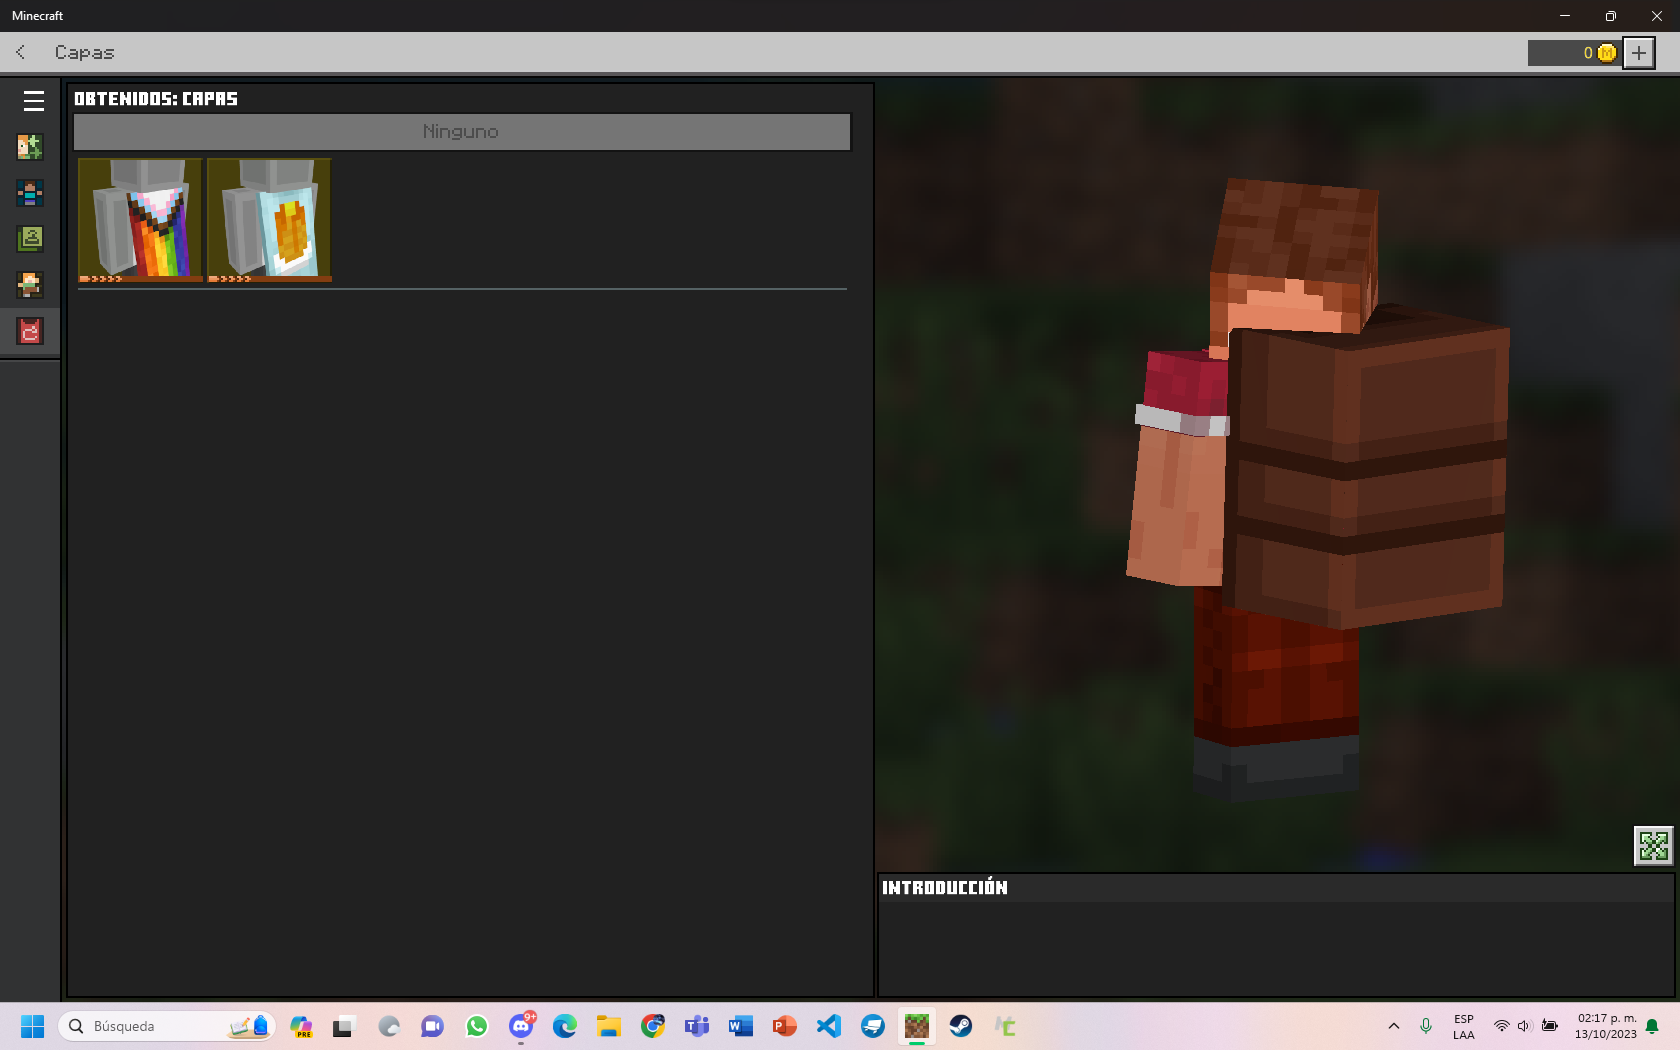Click the Minecoin balance showing 0
The width and height of the screenshot is (1680, 1050).
coord(1574,53)
